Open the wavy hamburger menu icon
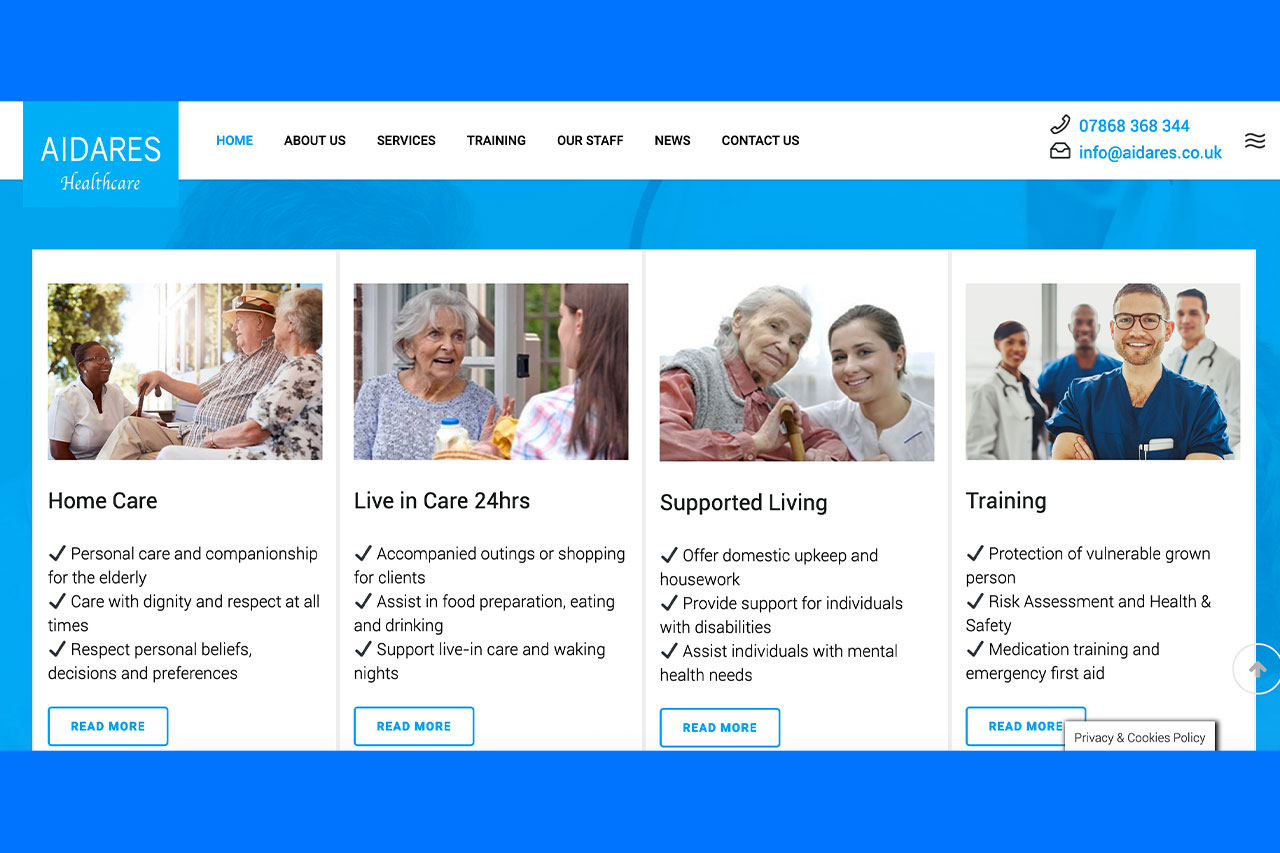Image resolution: width=1280 pixels, height=853 pixels. click(1255, 141)
